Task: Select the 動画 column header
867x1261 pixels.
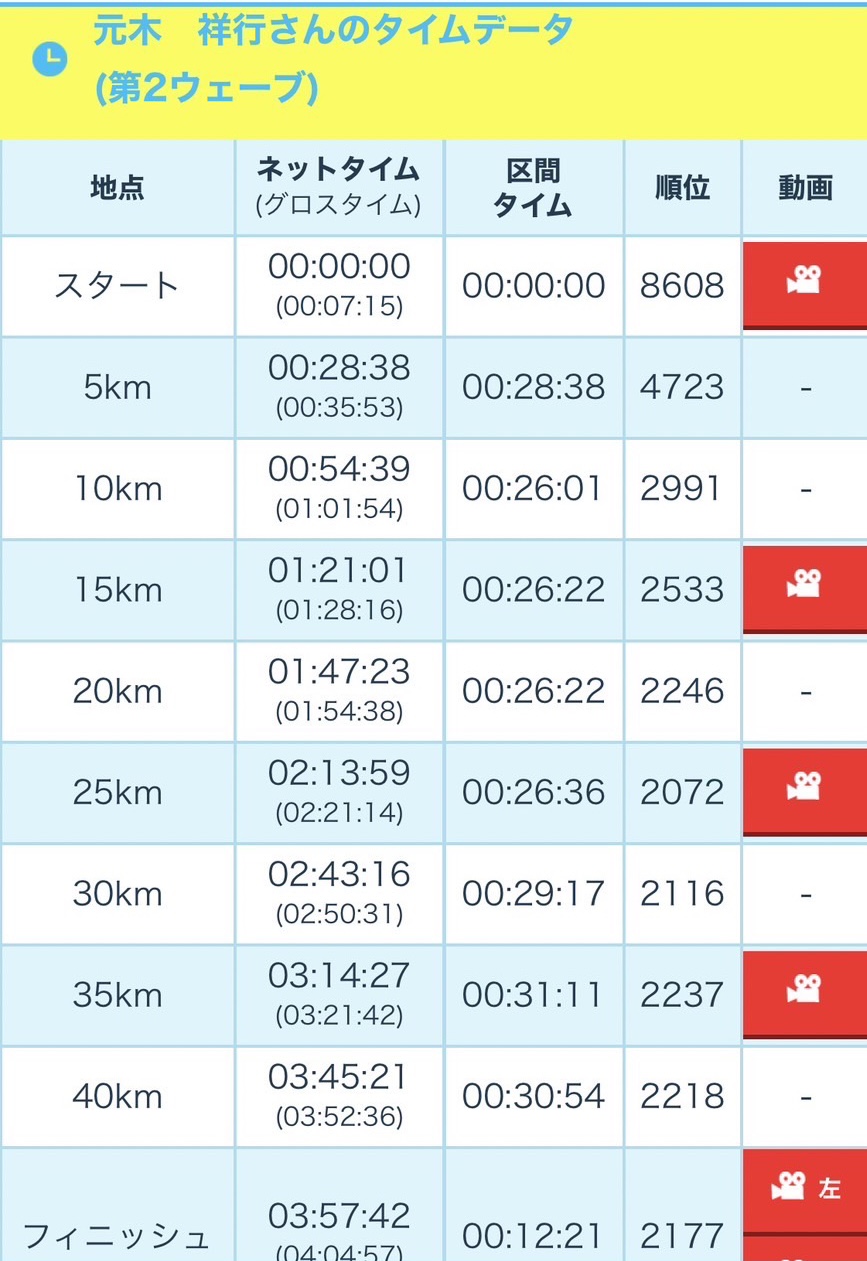Action: pyautogui.click(x=805, y=188)
